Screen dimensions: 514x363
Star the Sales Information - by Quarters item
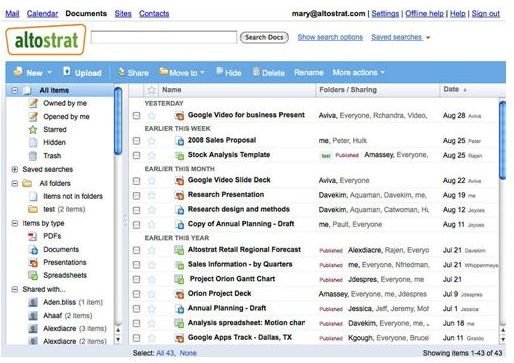coord(152,265)
